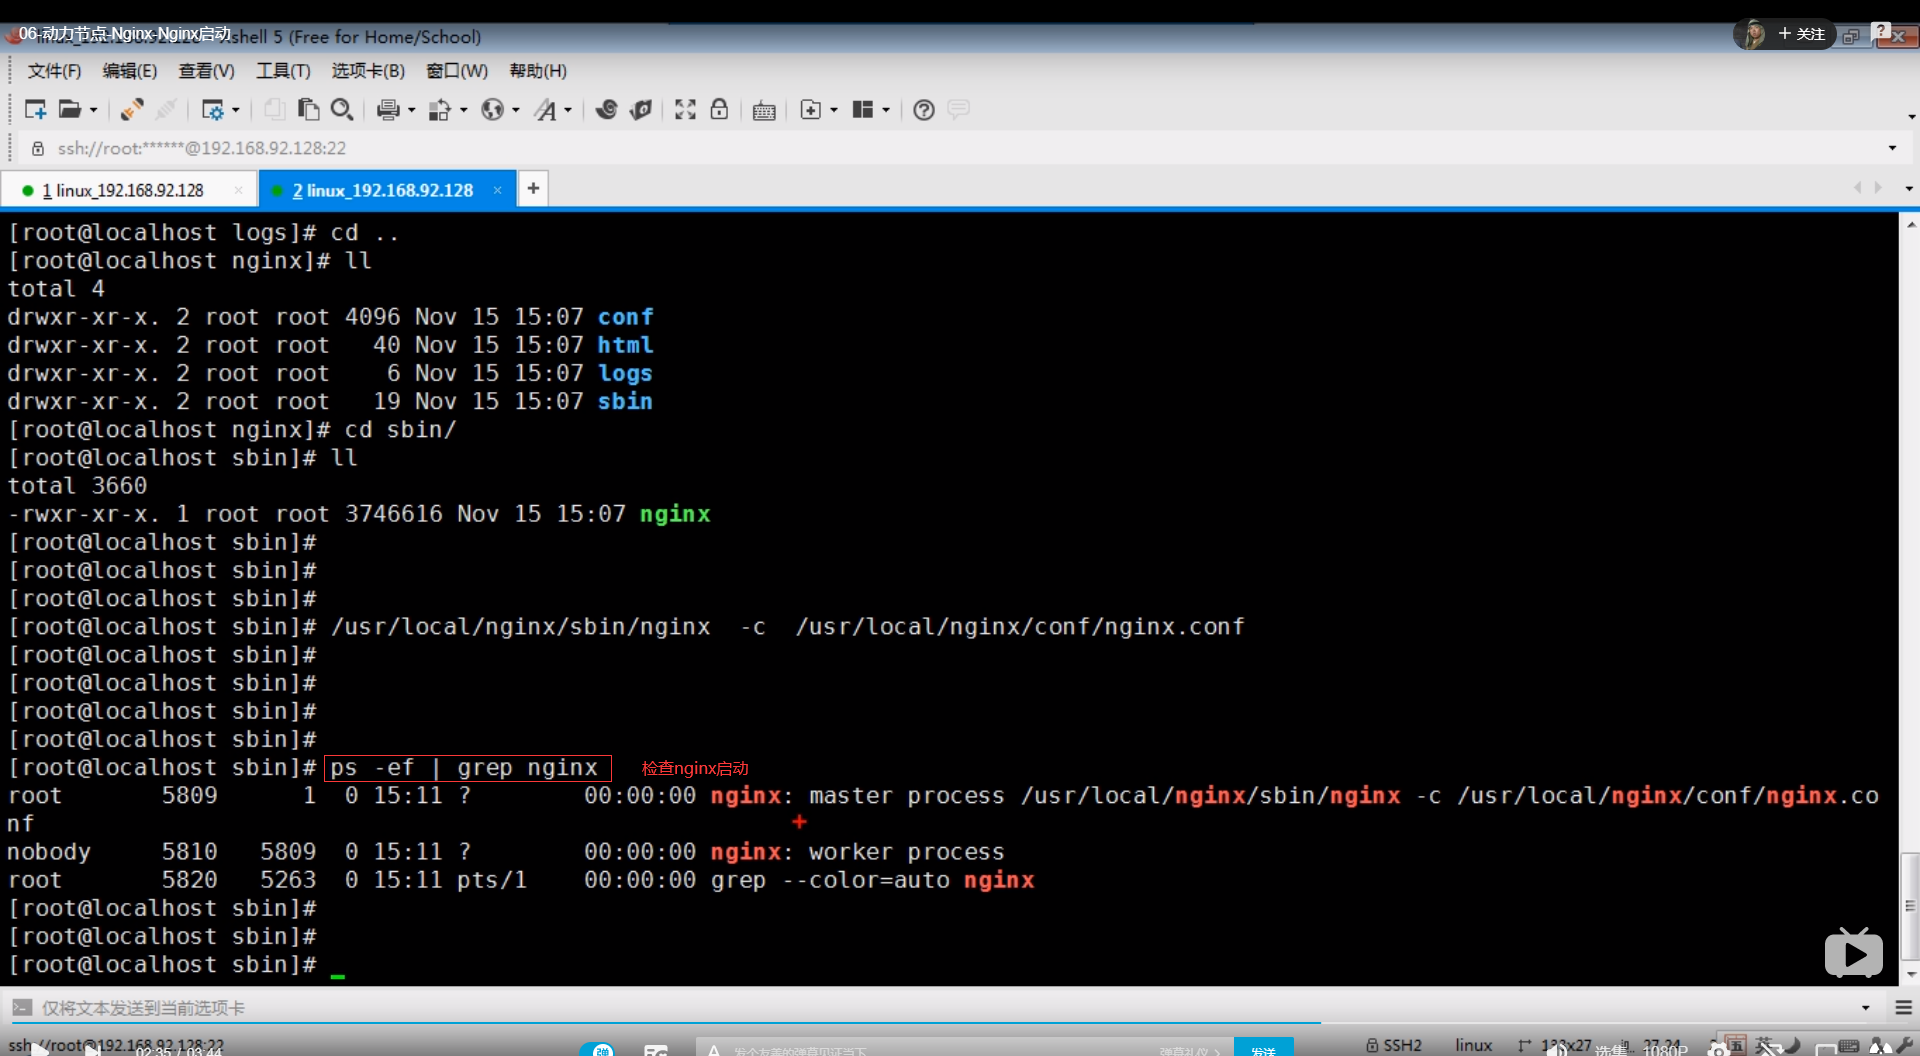Open the 工具(T) menu
Image resolution: width=1920 pixels, height=1056 pixels.
click(283, 71)
